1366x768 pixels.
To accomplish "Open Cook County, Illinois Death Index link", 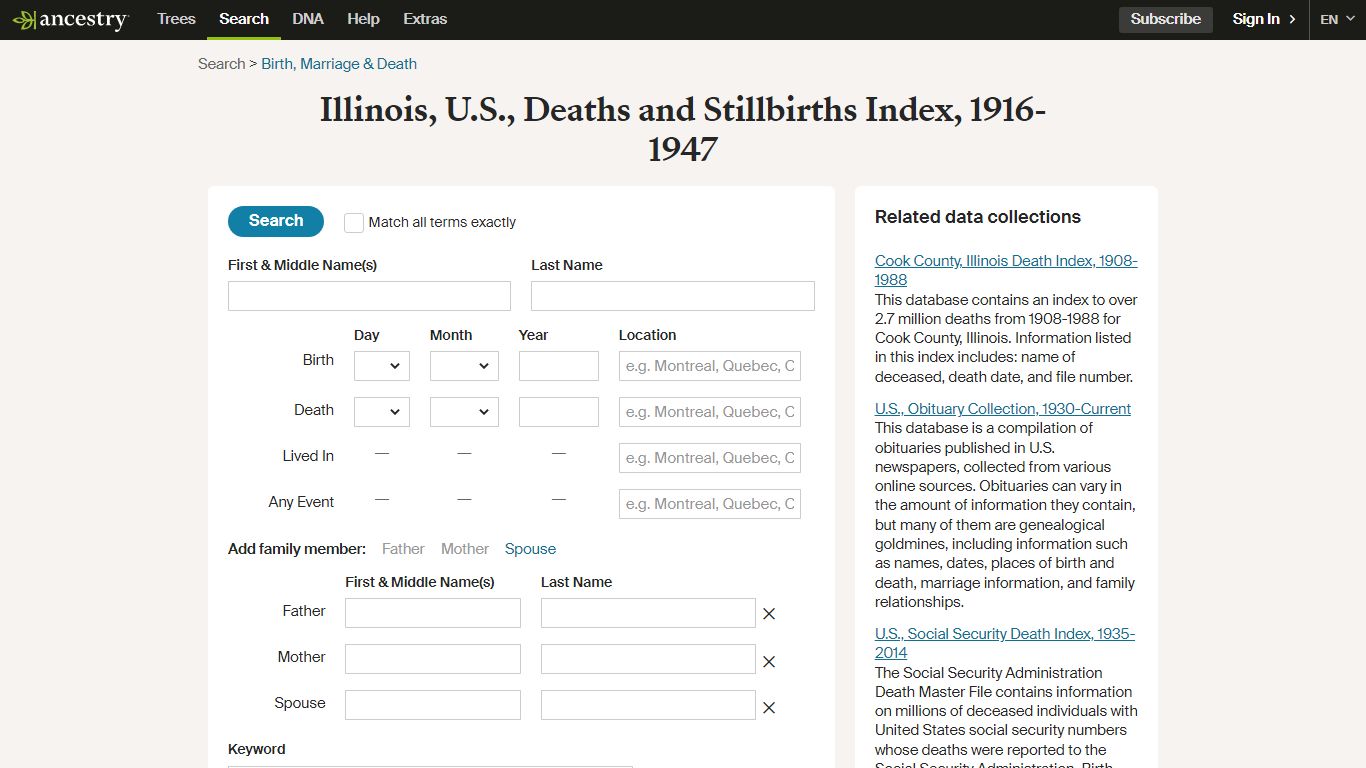I will click(x=1006, y=270).
